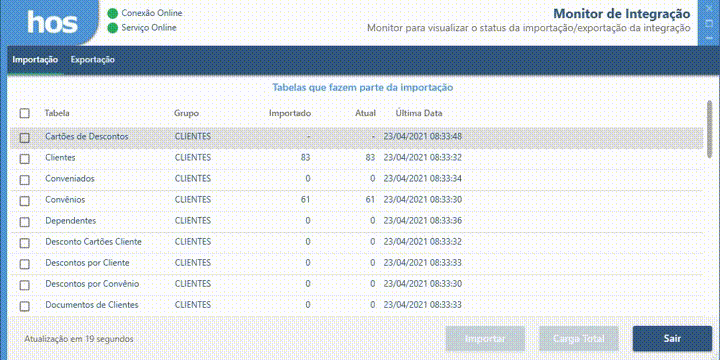
Task: Click the Sair button
Action: [672, 339]
